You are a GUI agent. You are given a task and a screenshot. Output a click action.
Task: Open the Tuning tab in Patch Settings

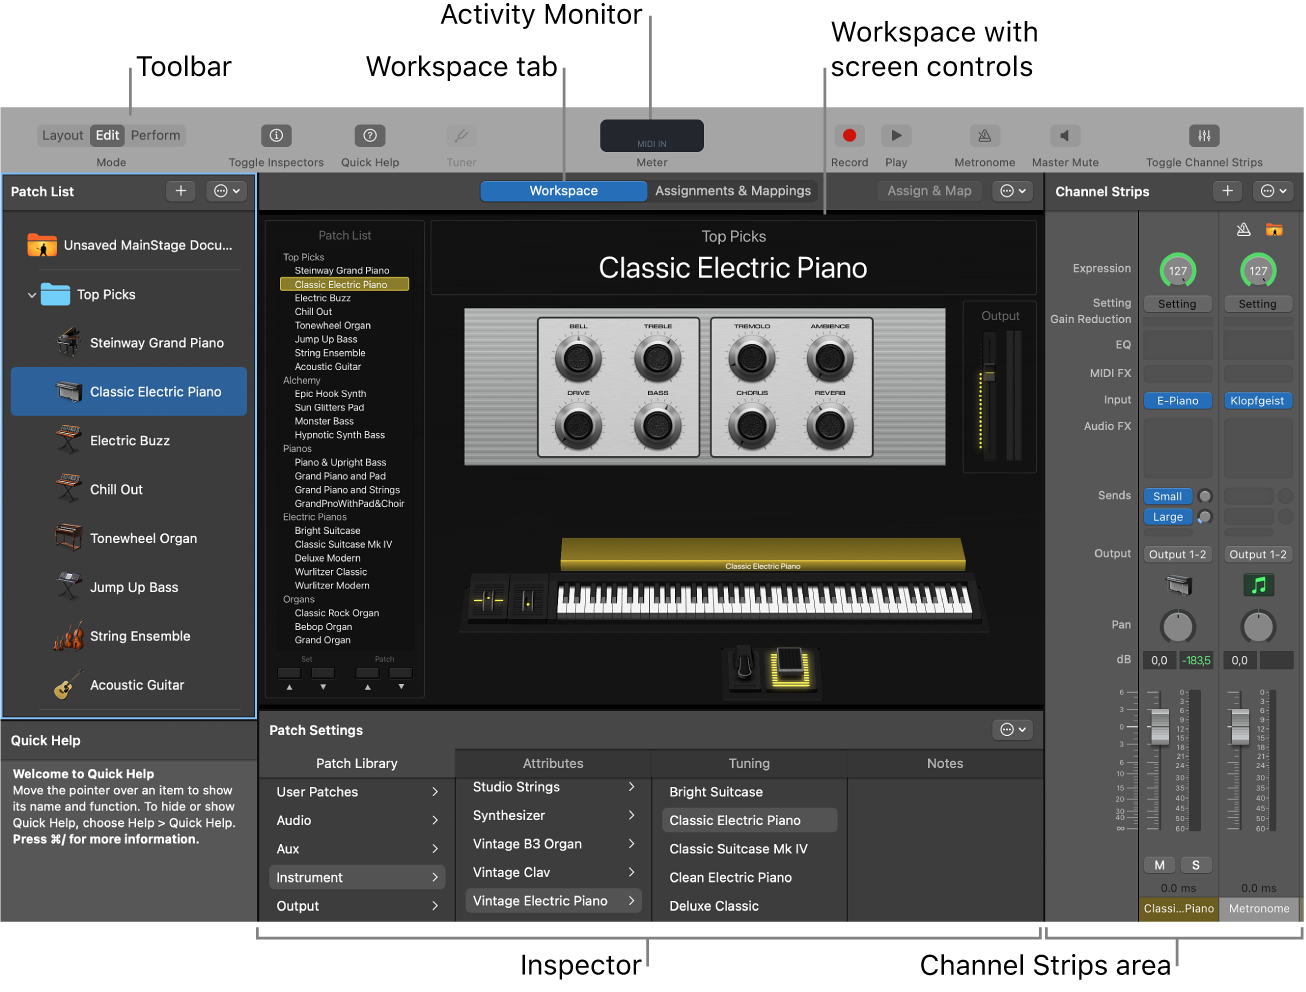pos(747,763)
